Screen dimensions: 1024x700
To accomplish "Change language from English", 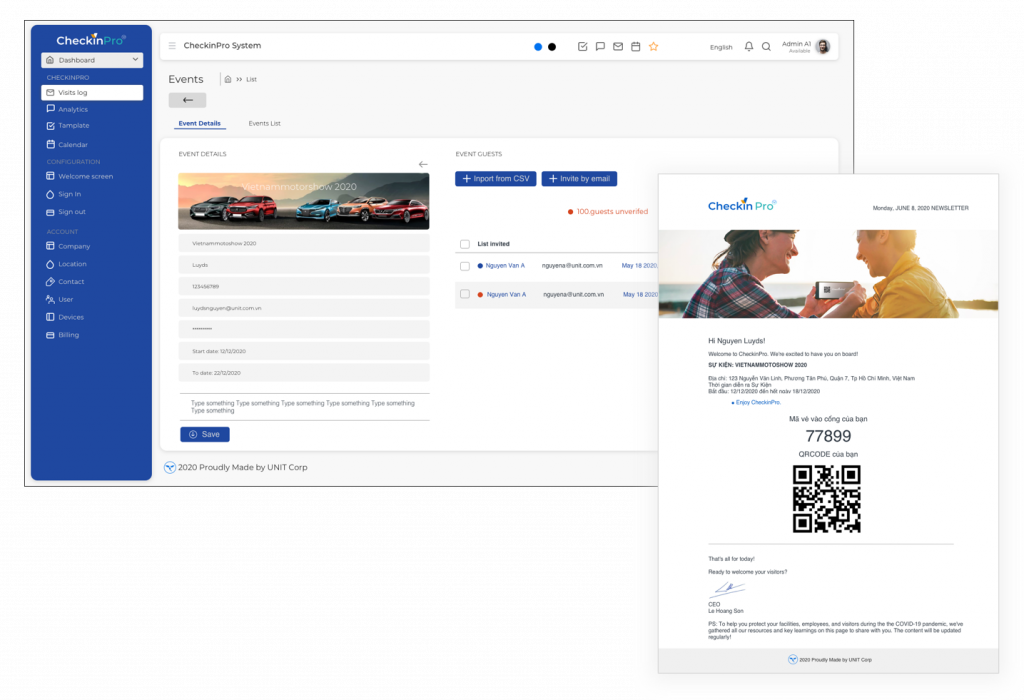I will (721, 47).
